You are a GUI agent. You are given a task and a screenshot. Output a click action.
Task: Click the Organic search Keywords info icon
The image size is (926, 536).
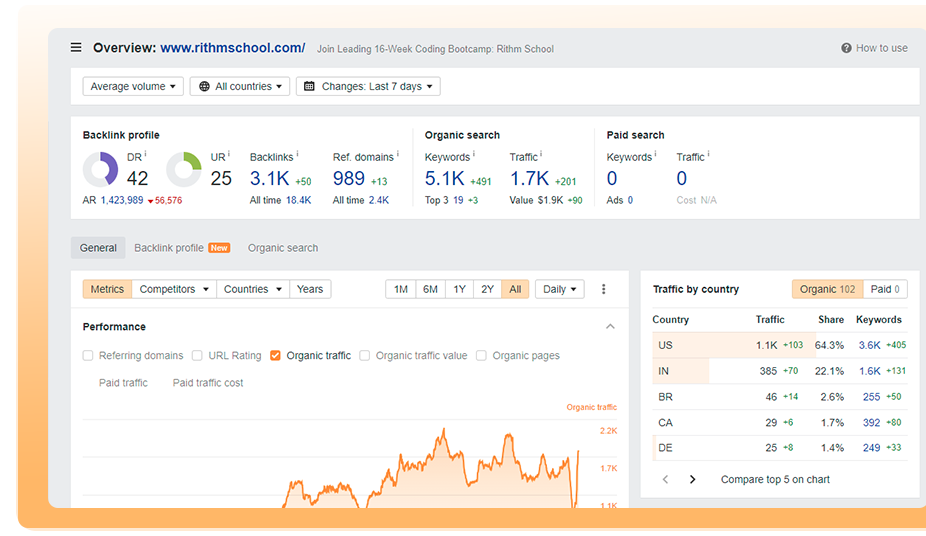[474, 154]
